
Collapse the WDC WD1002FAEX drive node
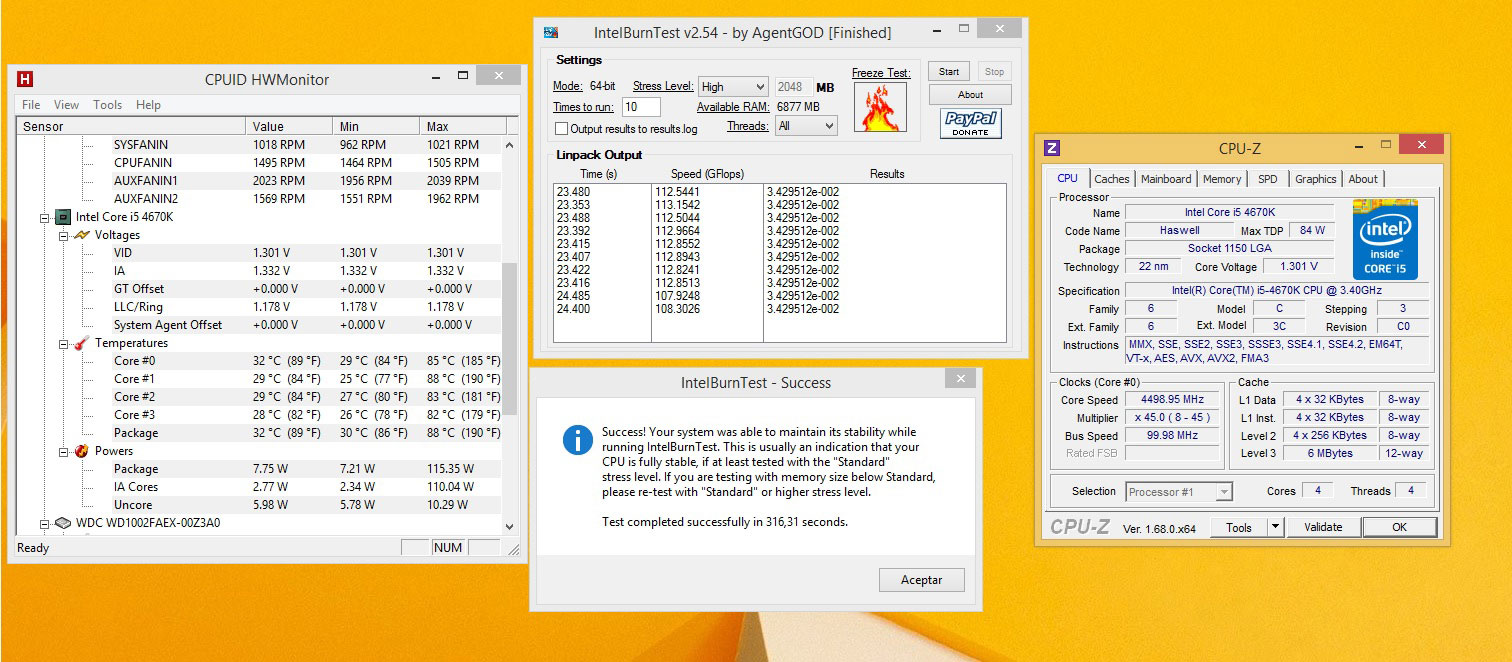[44, 523]
